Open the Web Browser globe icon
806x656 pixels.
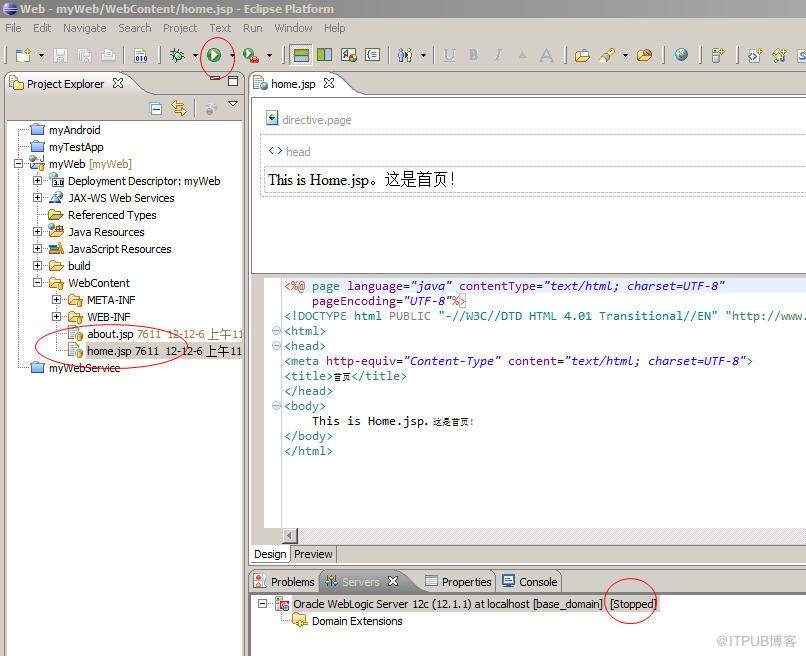click(681, 55)
